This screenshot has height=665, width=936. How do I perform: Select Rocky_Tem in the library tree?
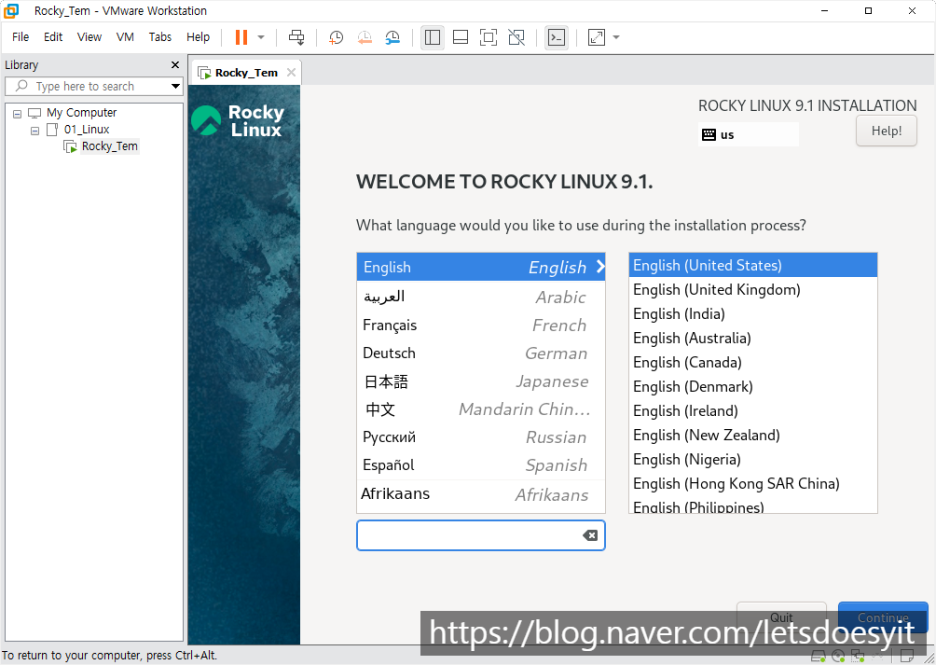(x=110, y=146)
